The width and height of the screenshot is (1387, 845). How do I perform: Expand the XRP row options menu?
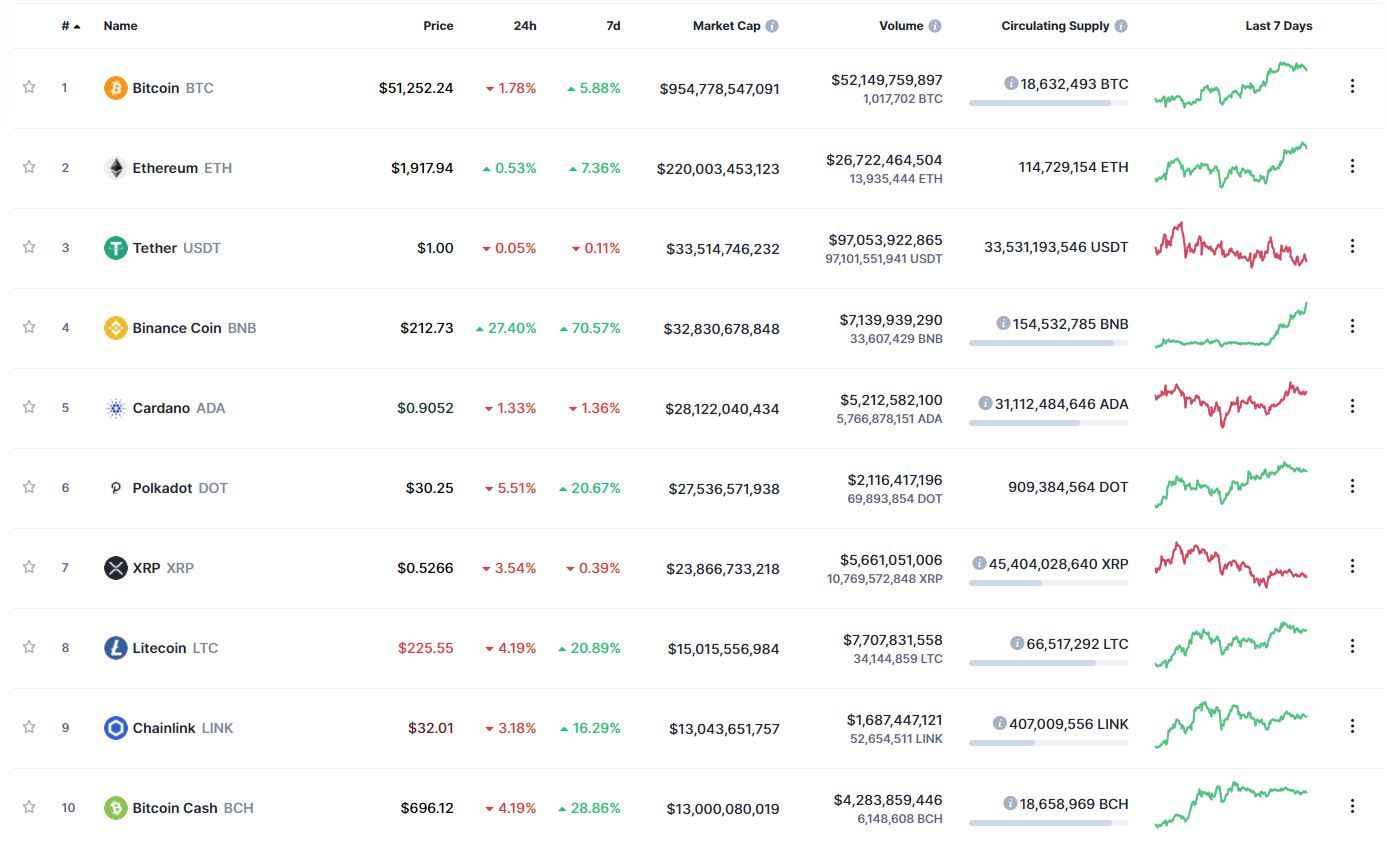[x=1352, y=567]
